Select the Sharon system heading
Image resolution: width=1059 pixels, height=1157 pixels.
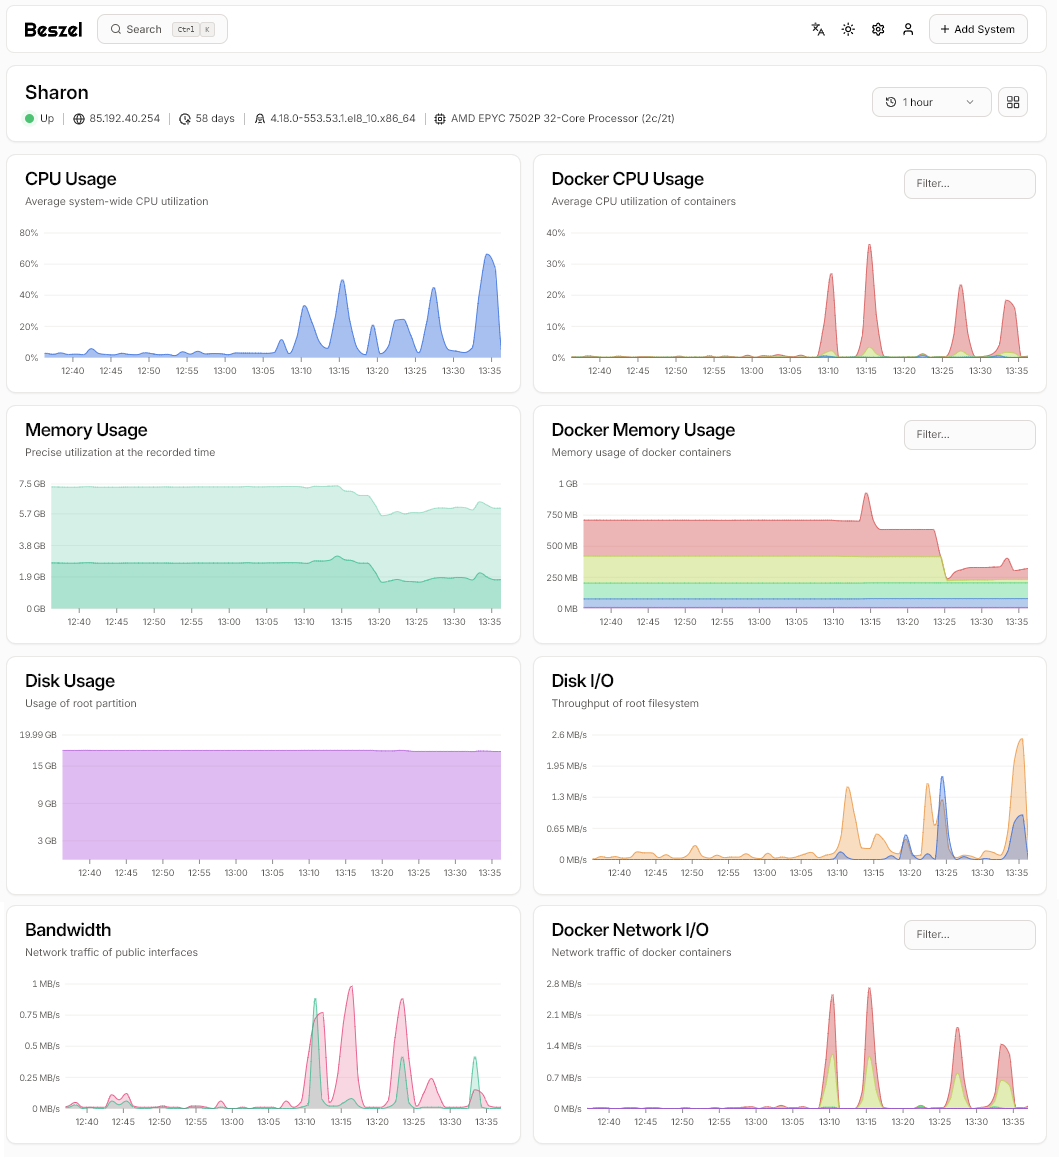[56, 92]
